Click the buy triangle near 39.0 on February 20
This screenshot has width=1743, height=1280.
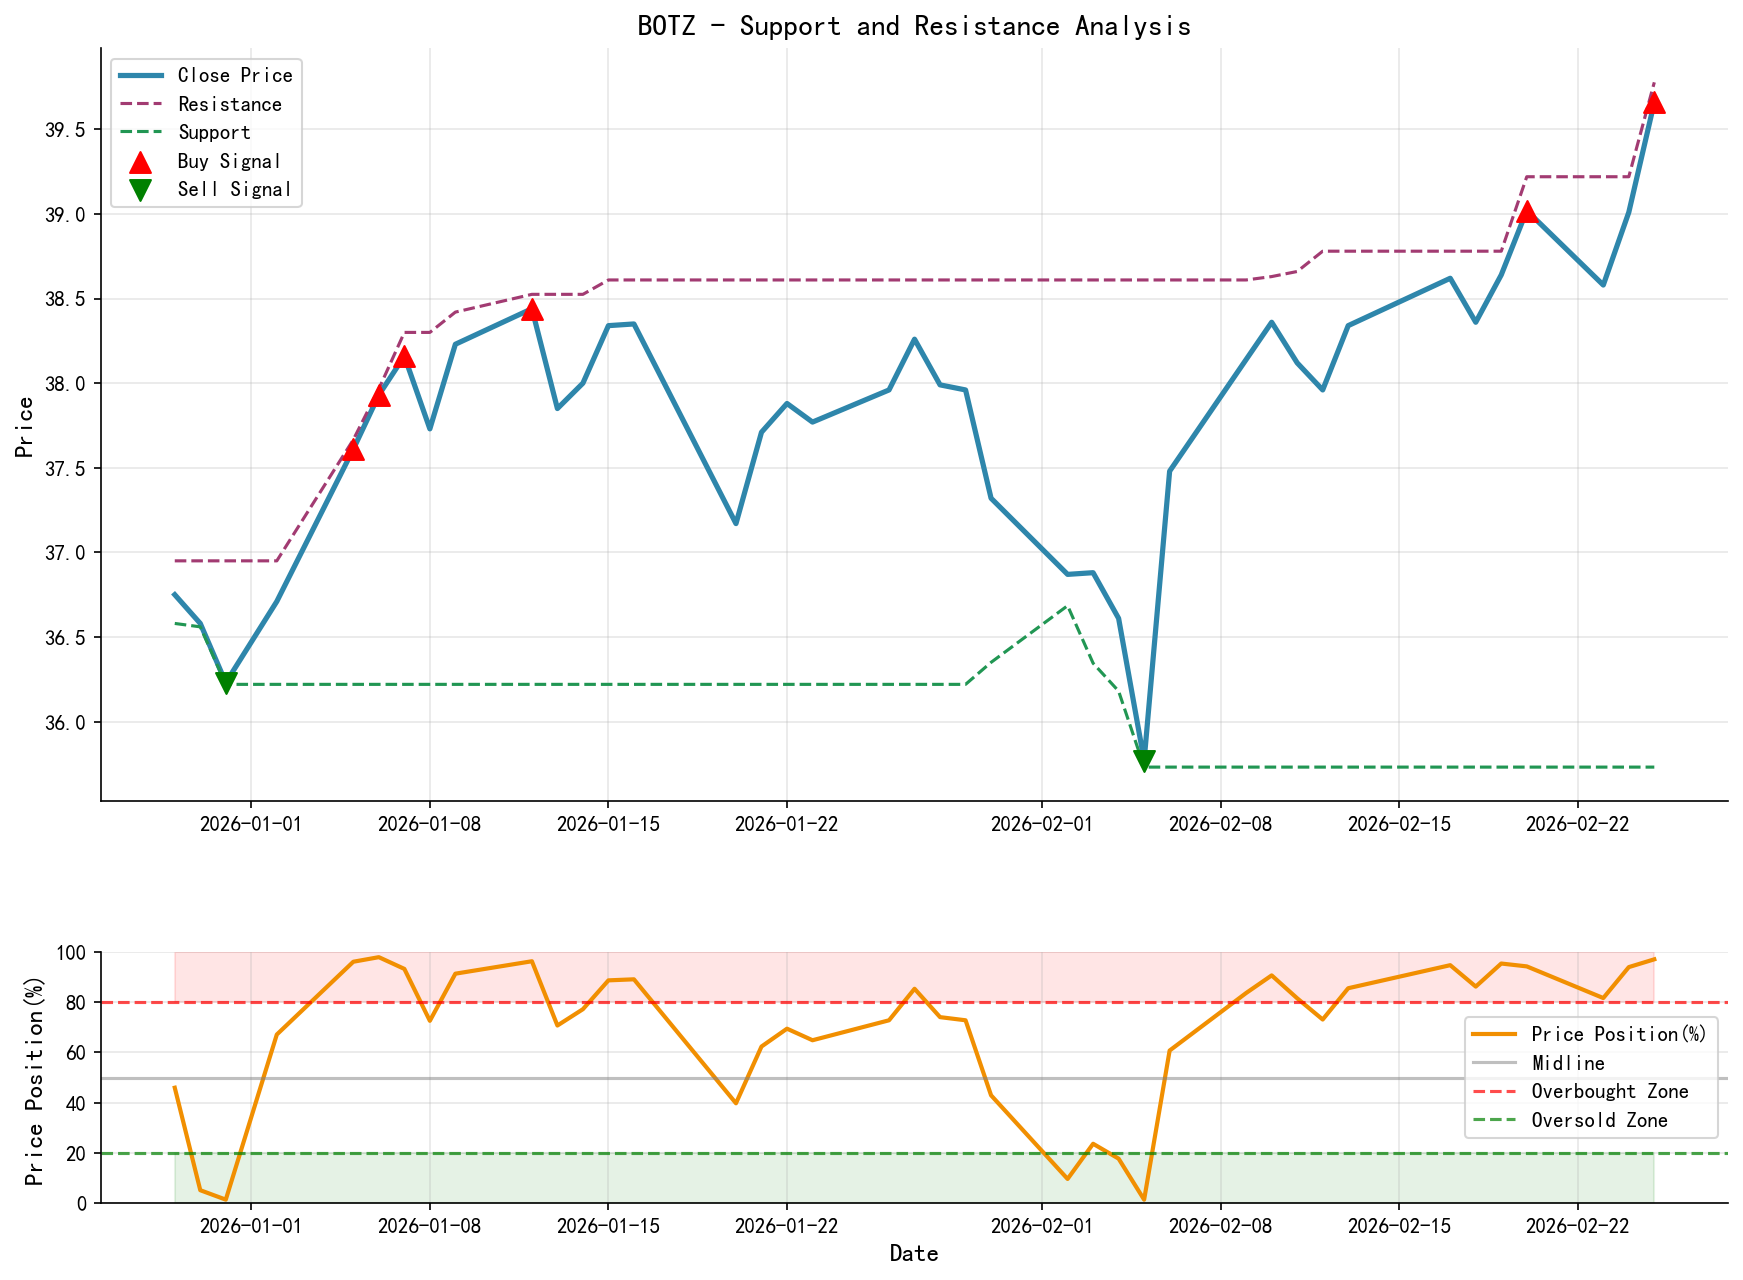pos(1527,212)
